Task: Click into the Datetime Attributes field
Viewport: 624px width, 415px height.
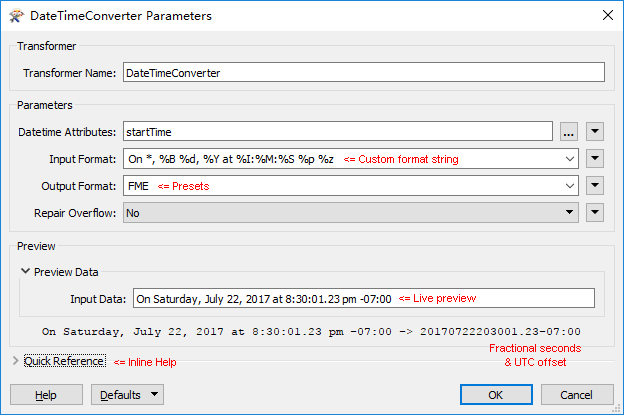Action: 337,131
